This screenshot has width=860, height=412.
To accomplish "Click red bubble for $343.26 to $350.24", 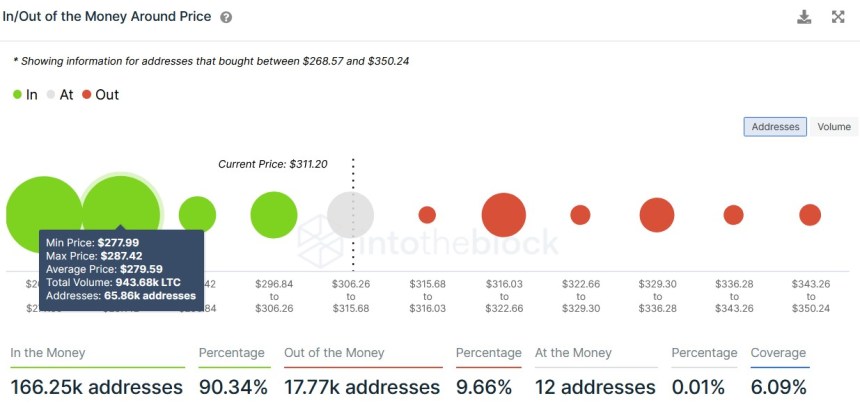I will (810, 215).
